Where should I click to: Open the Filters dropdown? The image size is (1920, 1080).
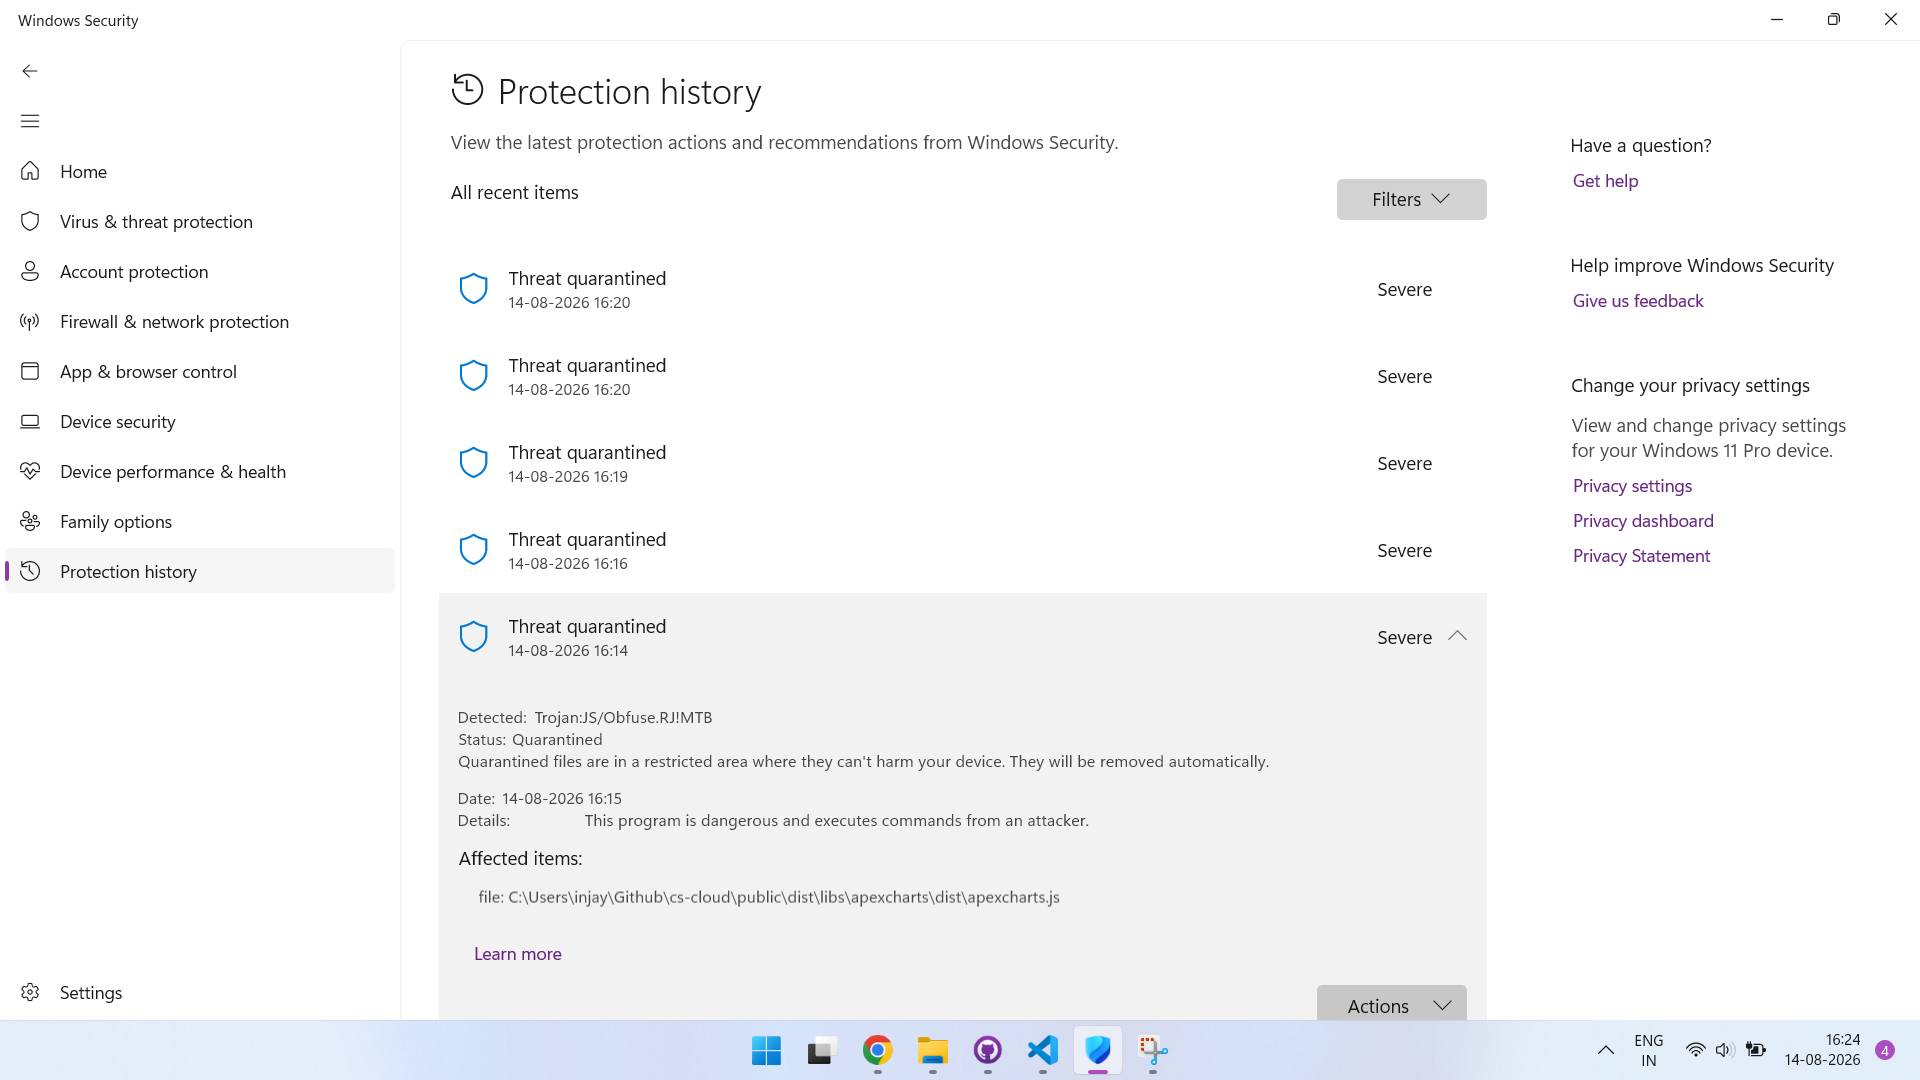pos(1411,200)
